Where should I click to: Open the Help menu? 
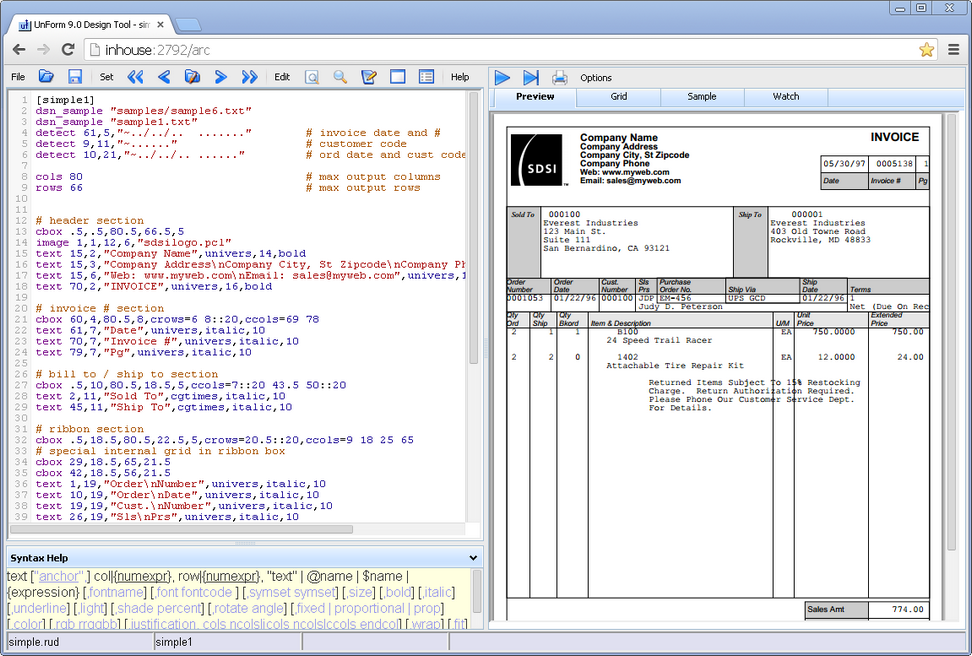tap(460, 77)
